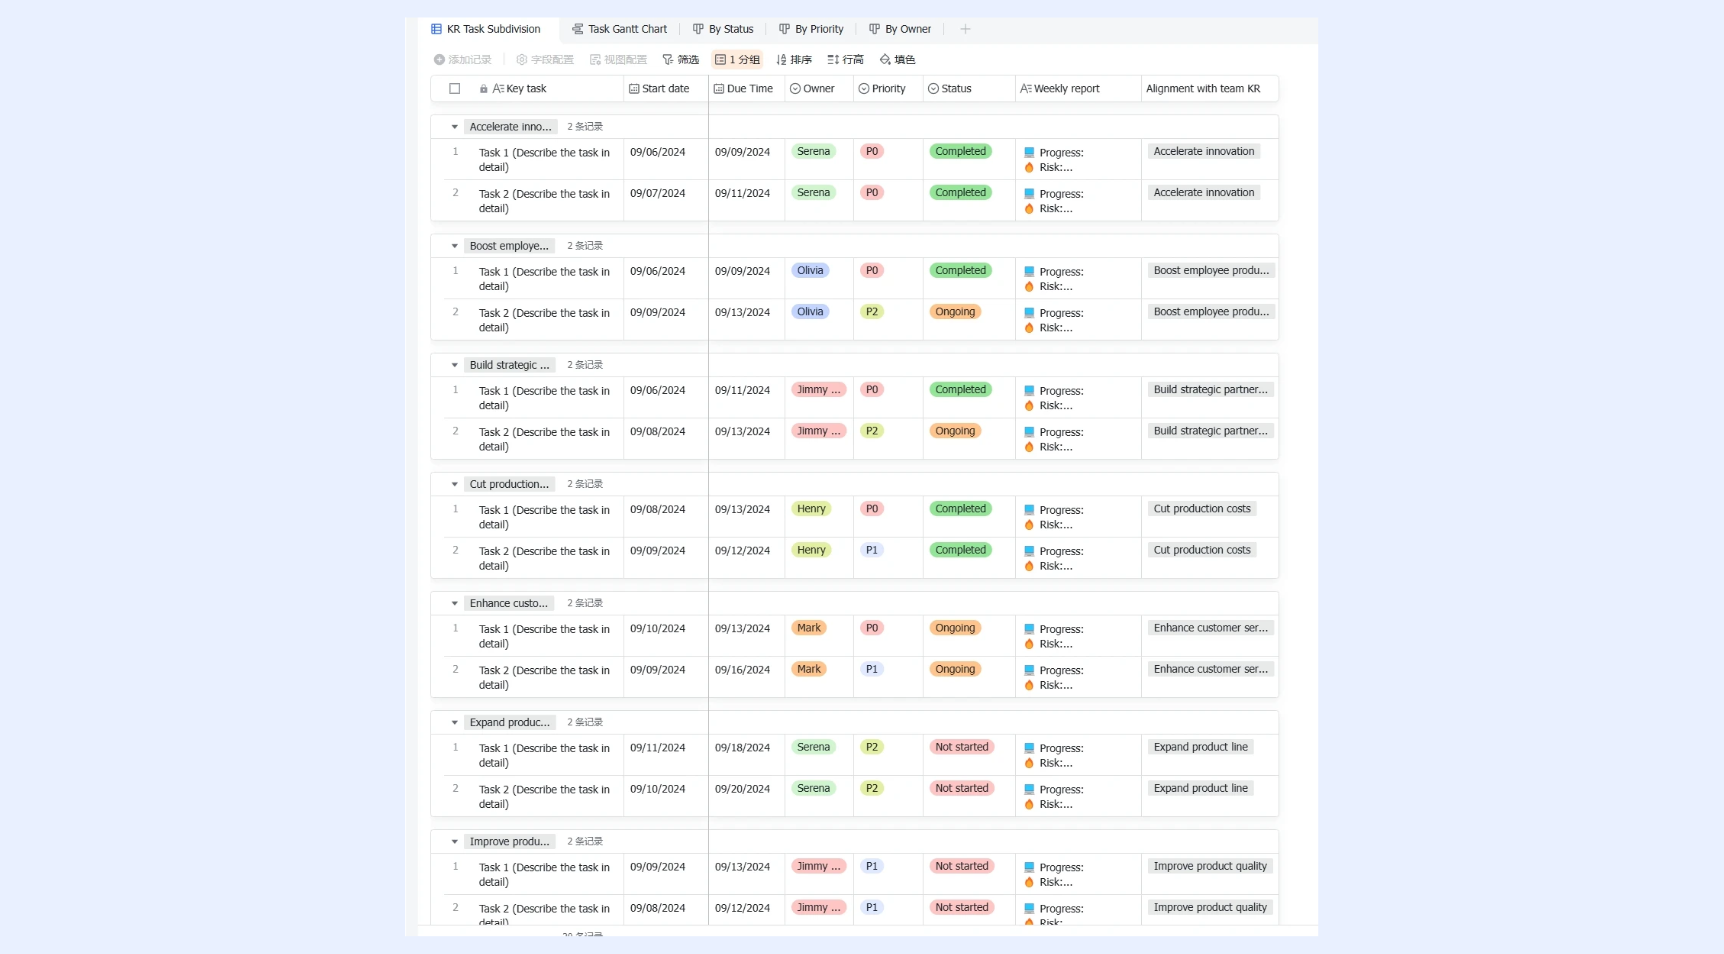
Task: Click Serena owner tag due 09/09/2024
Action: (813, 152)
